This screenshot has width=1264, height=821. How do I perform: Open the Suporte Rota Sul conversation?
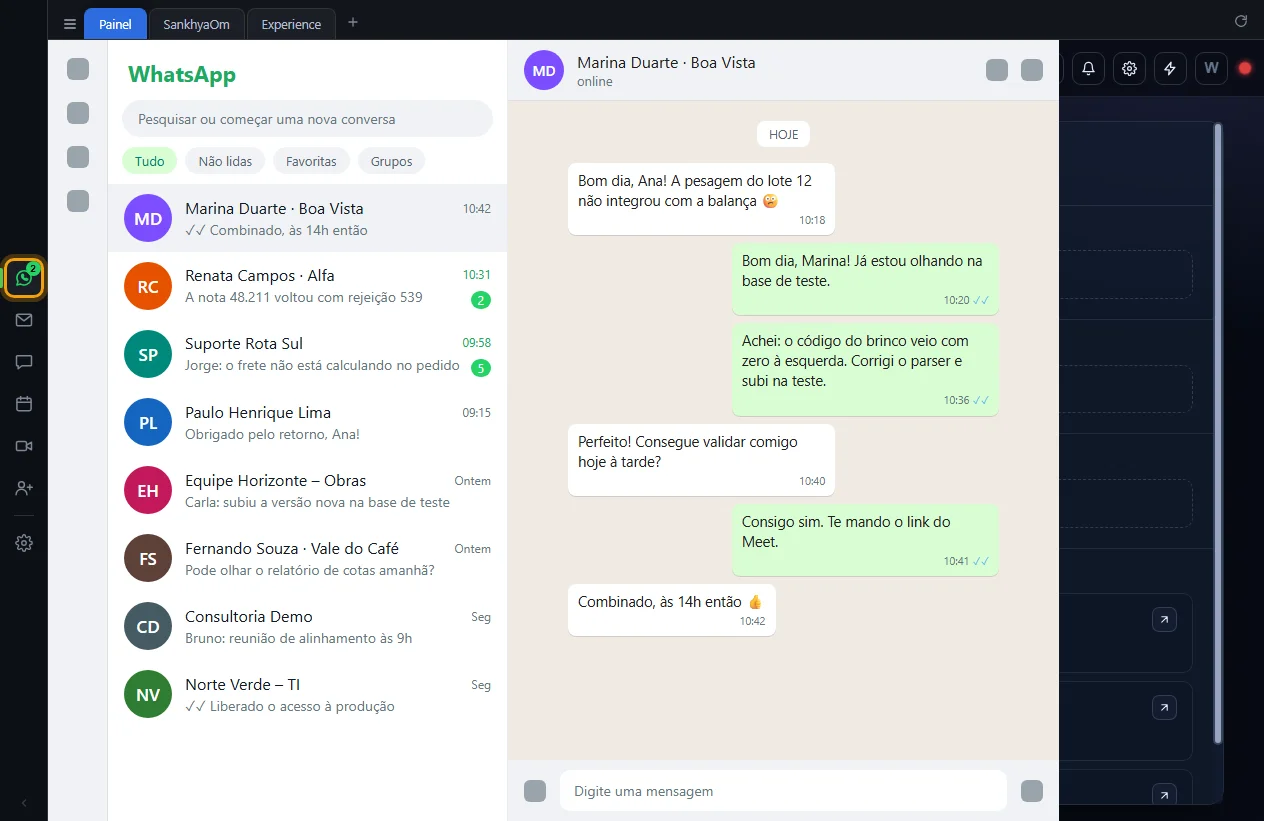pyautogui.click(x=307, y=354)
